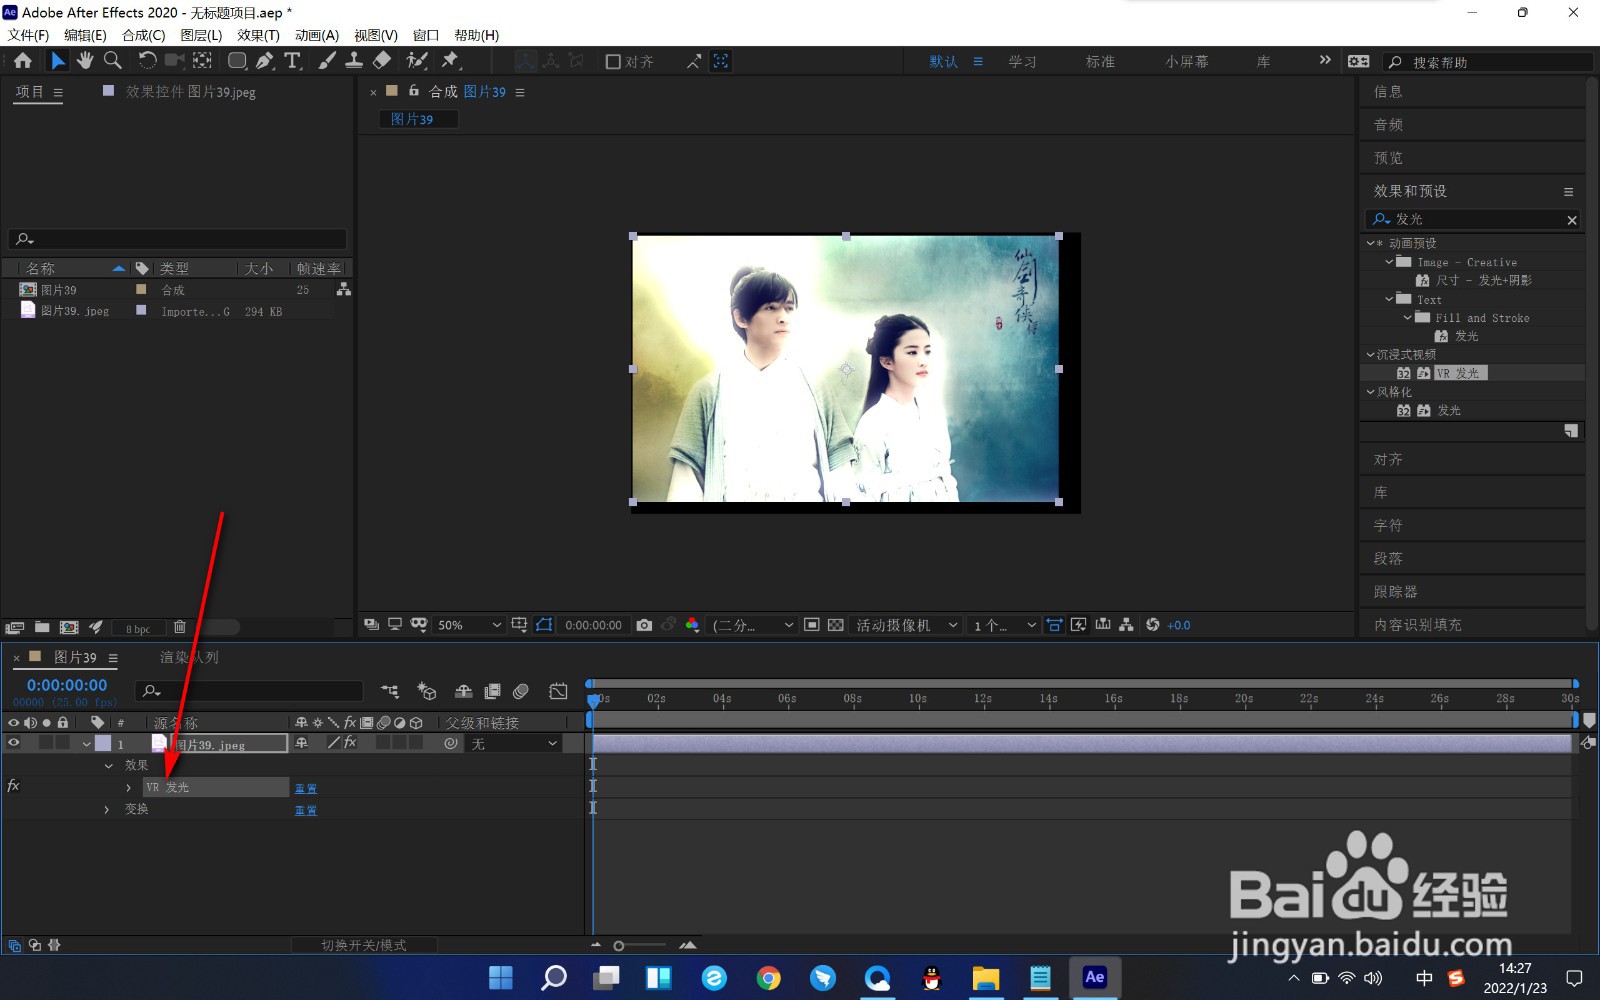
Task: Click the label color swatch of layer 1
Action: 103,743
